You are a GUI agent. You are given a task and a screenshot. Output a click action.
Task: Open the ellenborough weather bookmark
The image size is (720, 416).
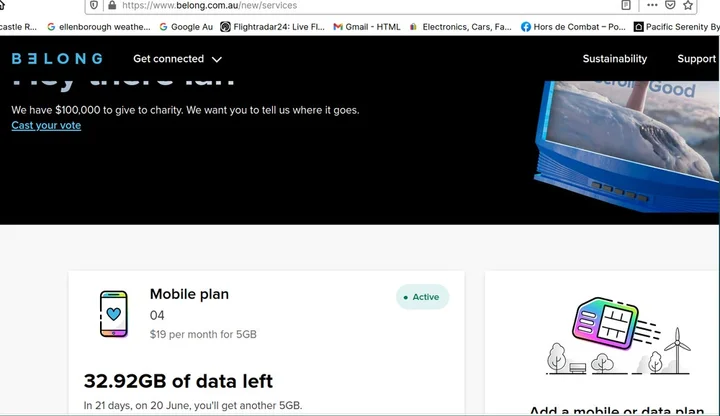pos(99,27)
